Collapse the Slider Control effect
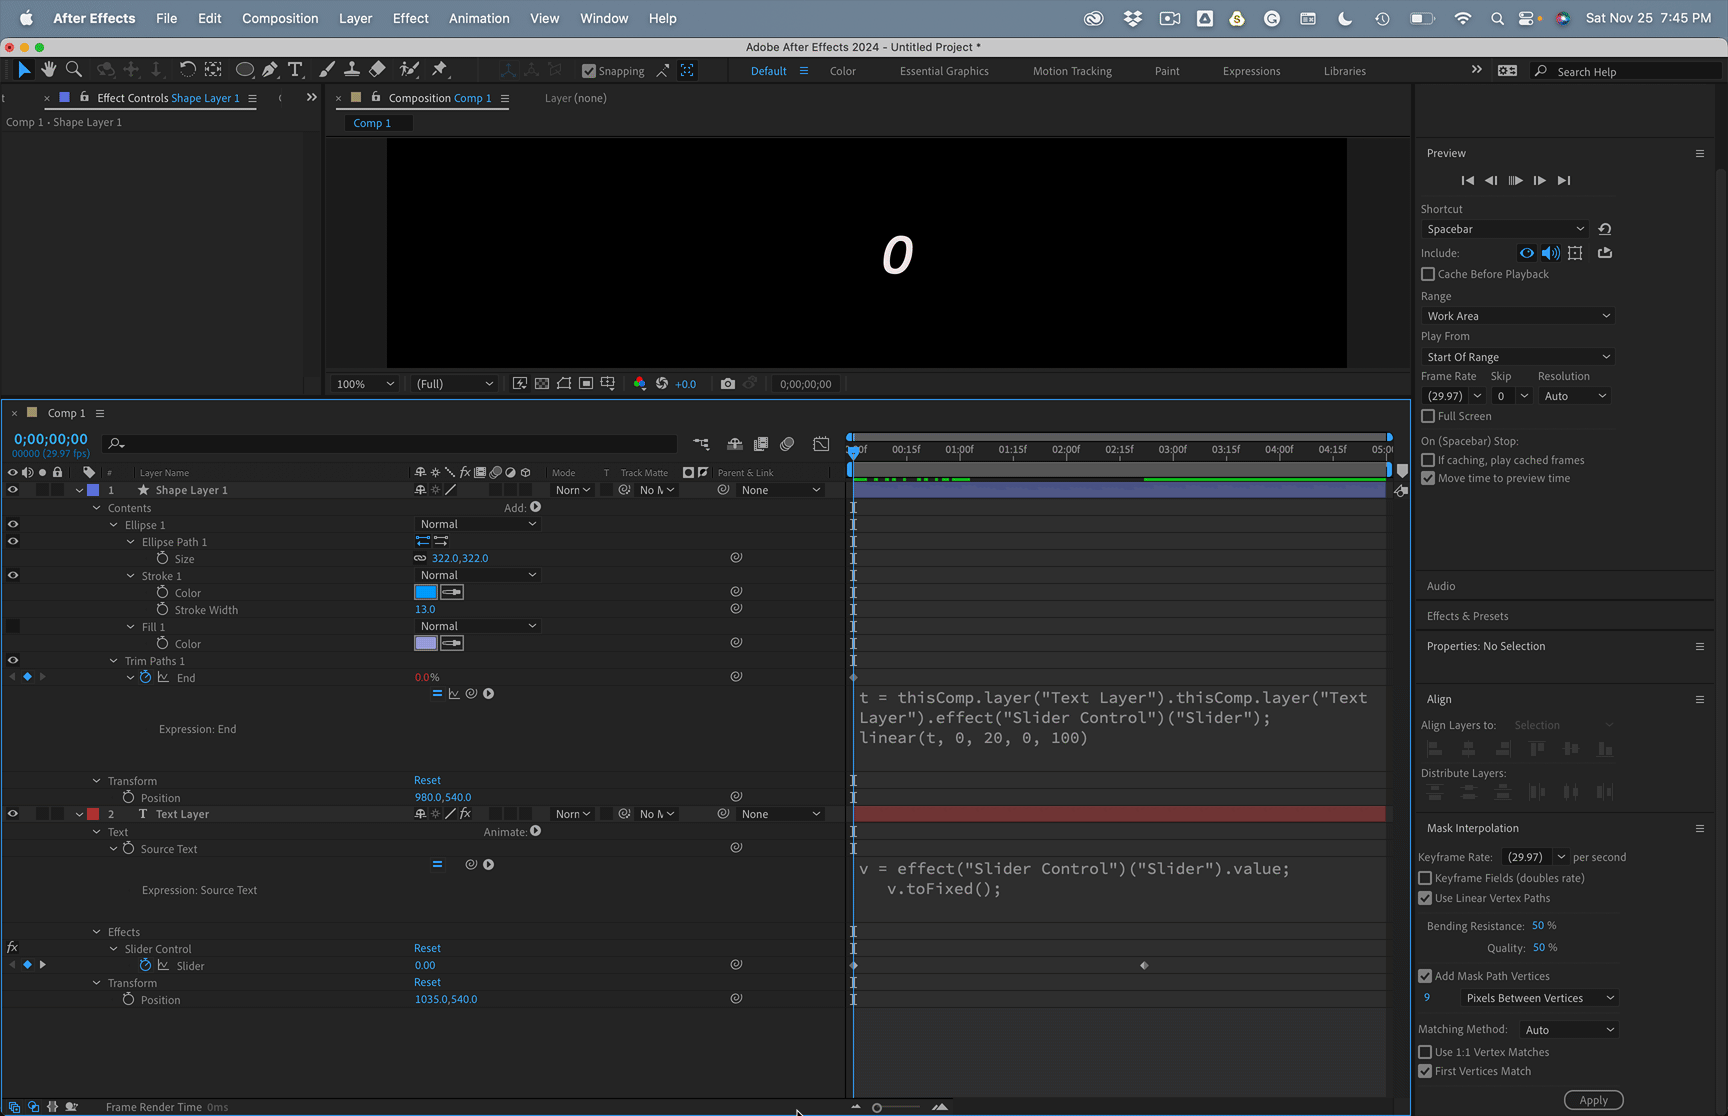The height and width of the screenshot is (1116, 1728). coord(113,949)
